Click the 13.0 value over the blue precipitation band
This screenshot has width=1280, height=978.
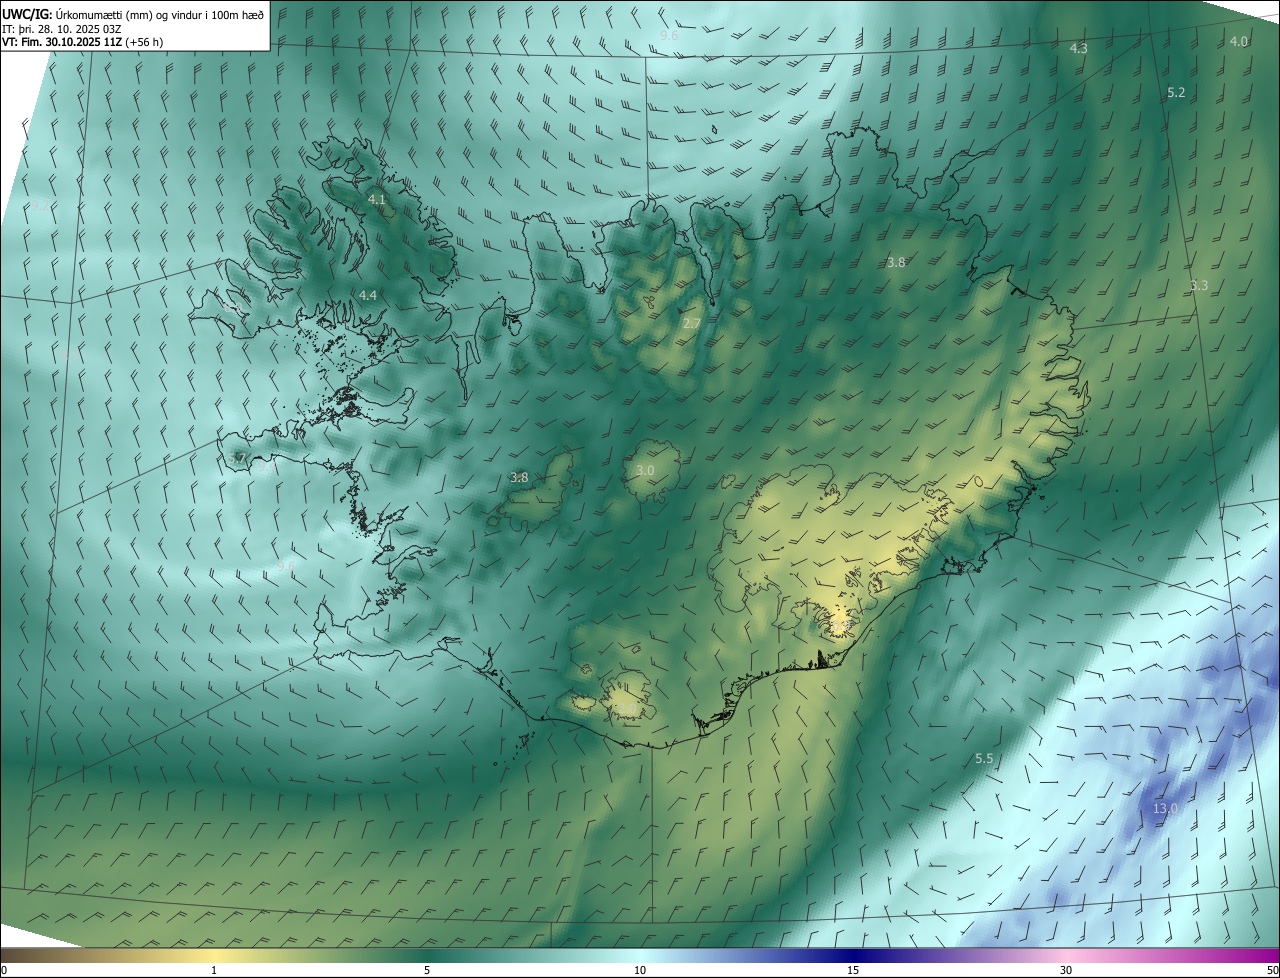click(1165, 808)
